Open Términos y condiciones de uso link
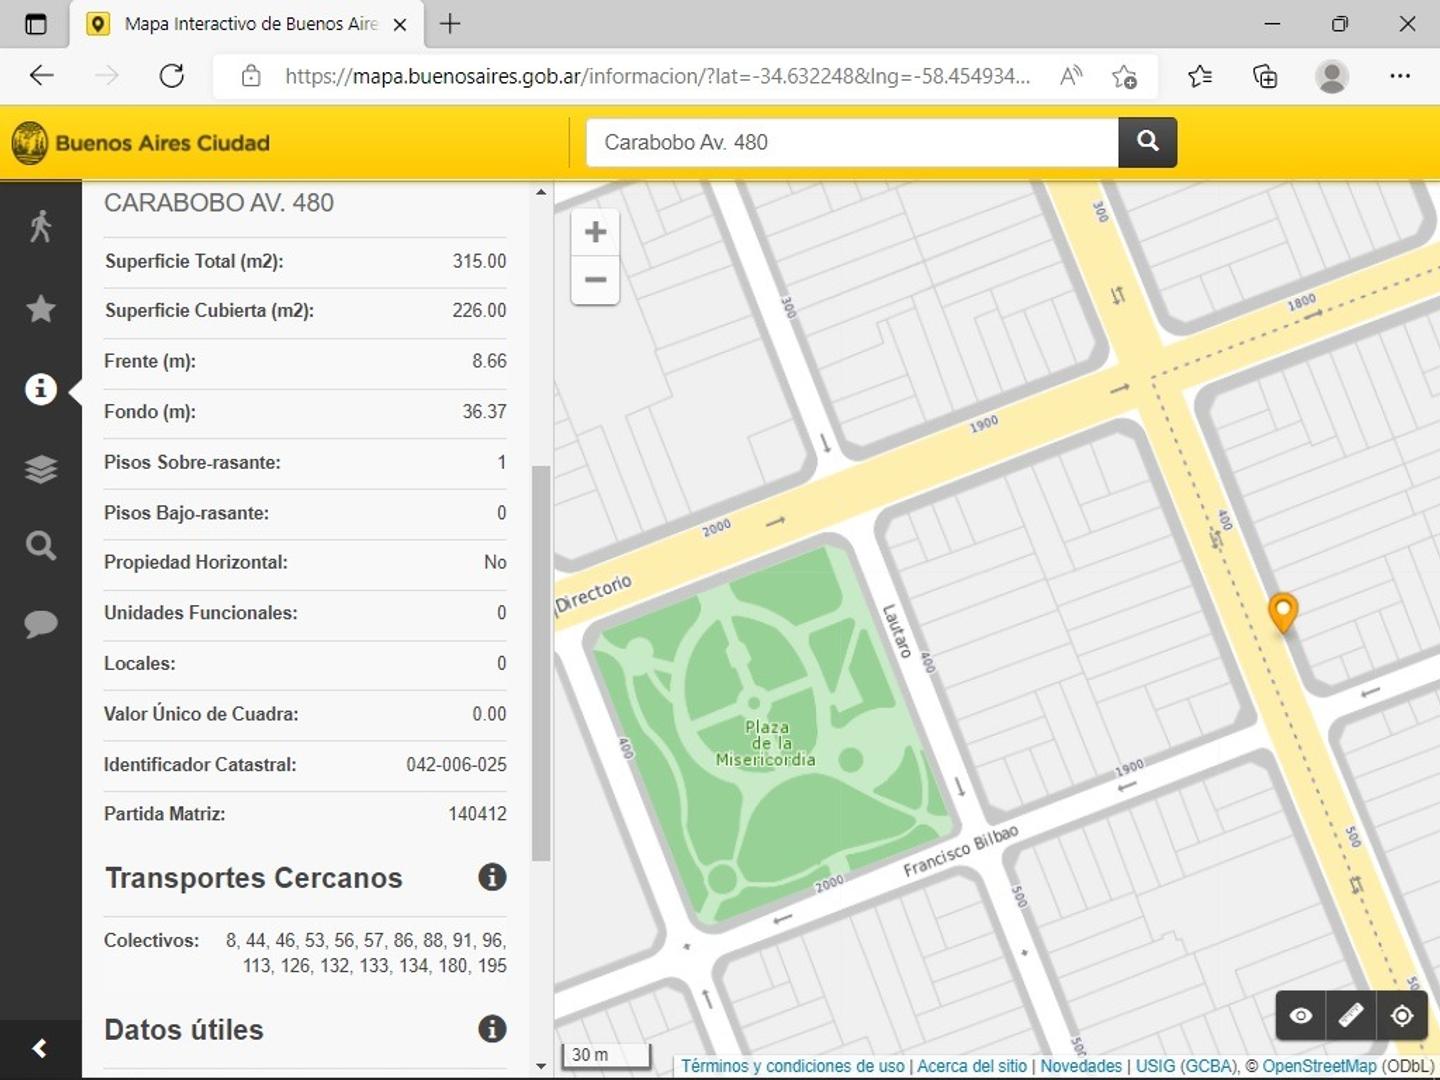Viewport: 1440px width, 1080px height. [x=793, y=1066]
